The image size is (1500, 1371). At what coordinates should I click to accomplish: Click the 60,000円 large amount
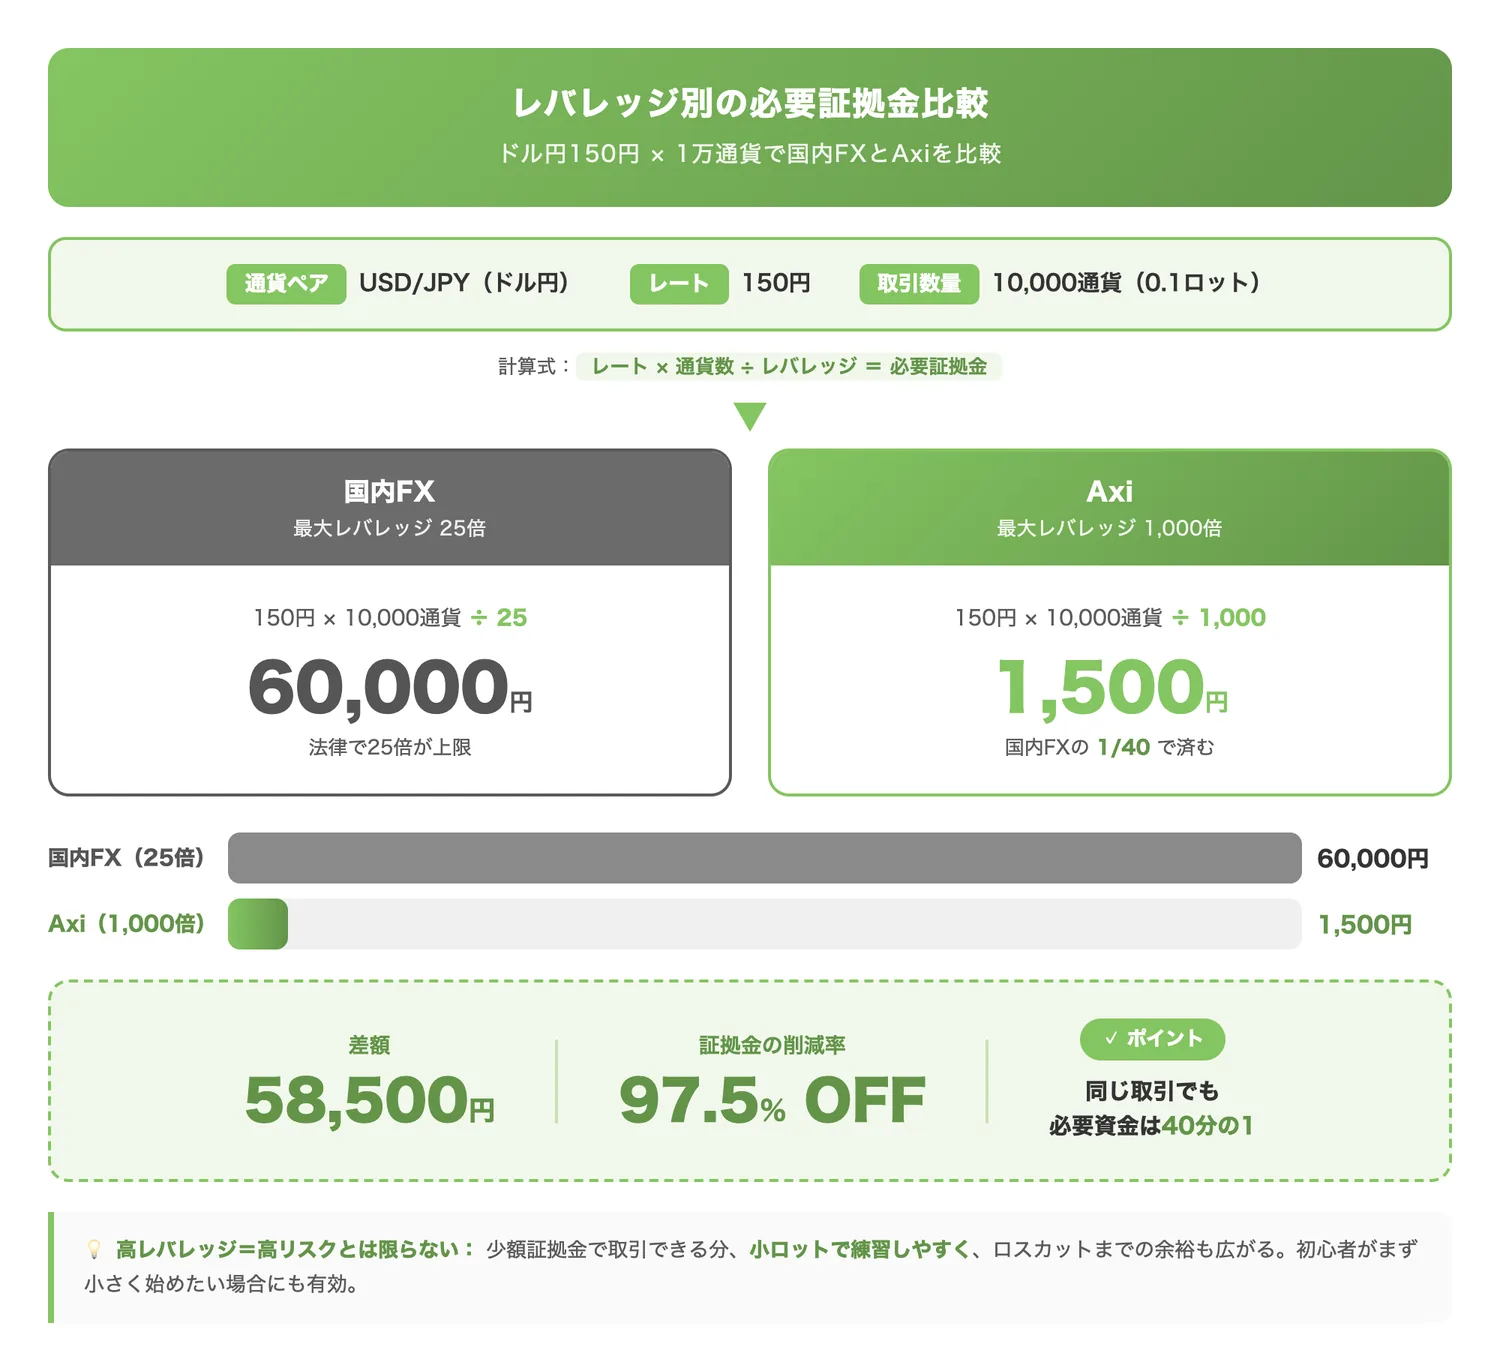tap(390, 688)
